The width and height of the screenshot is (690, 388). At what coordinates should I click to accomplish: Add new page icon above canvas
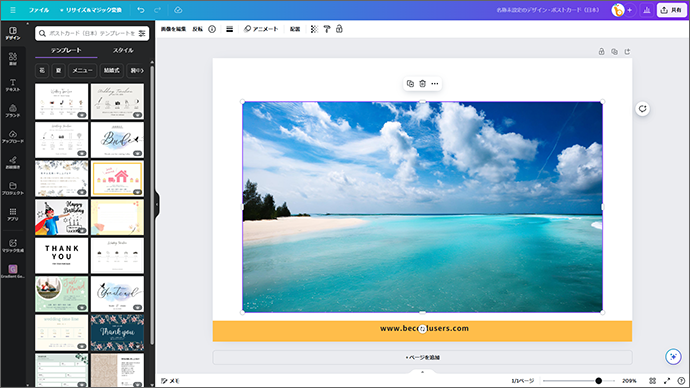627,51
